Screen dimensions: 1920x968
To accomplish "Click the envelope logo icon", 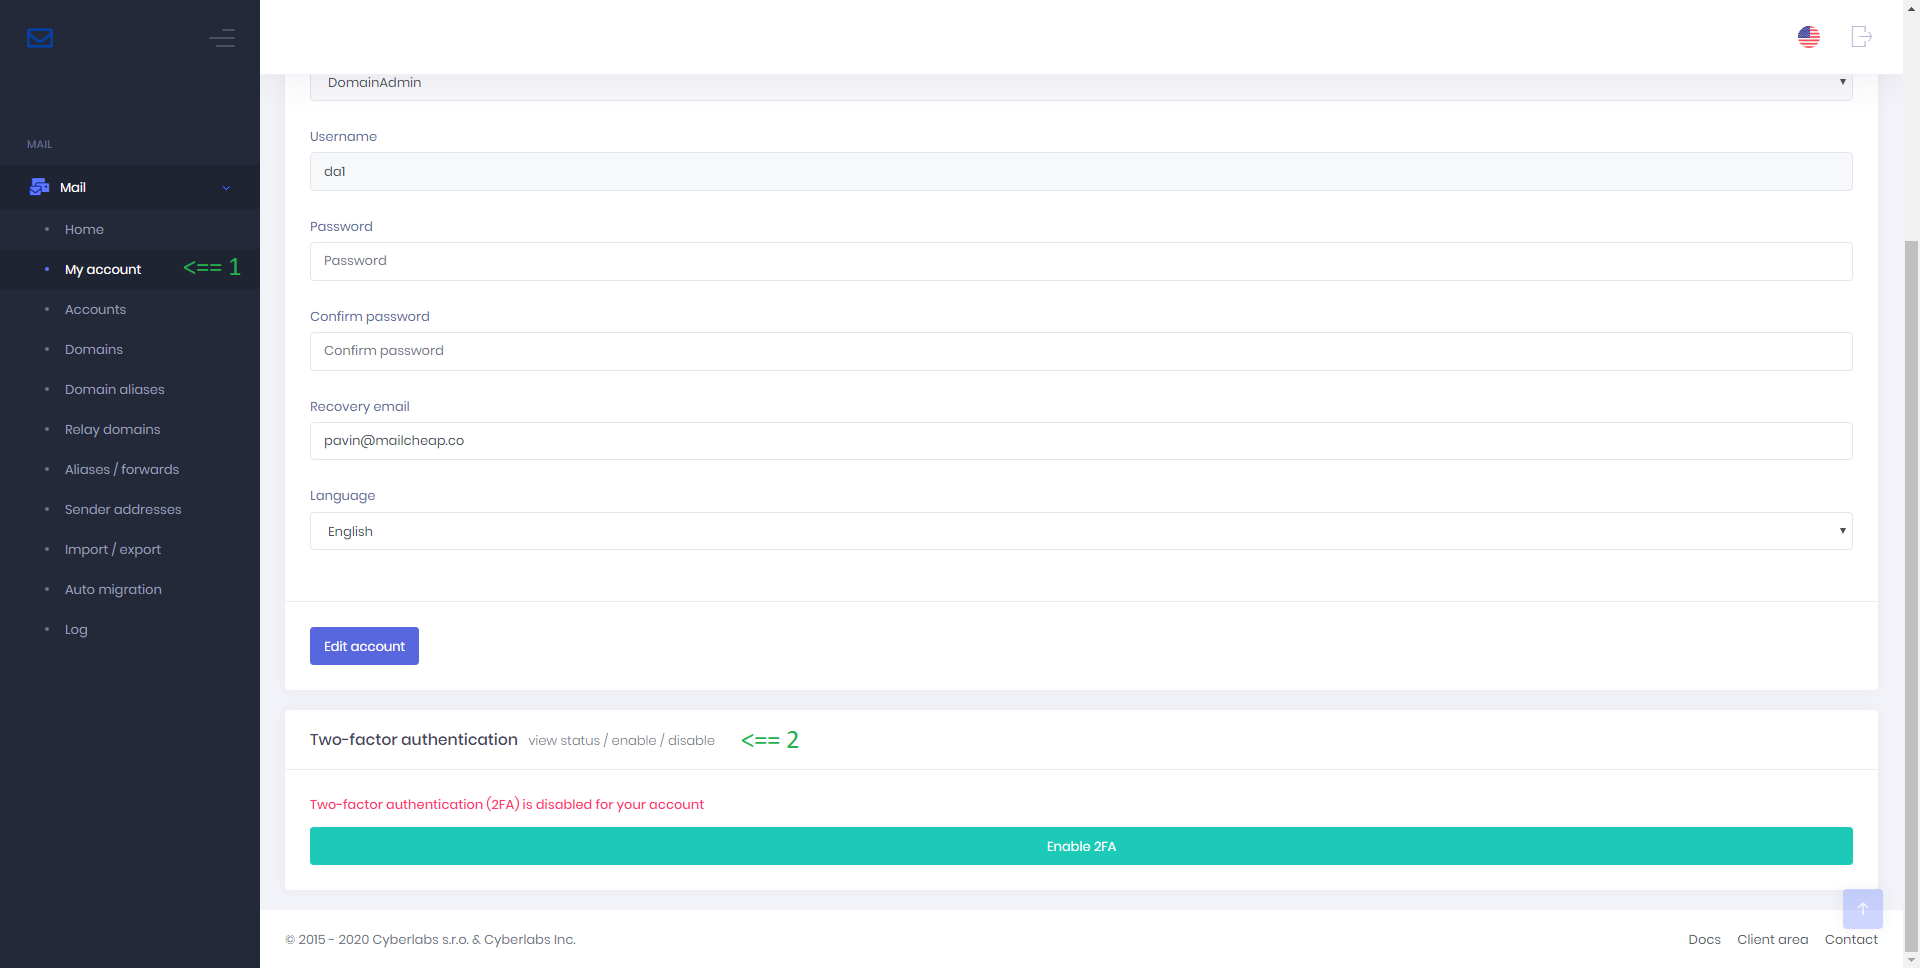I will tap(40, 38).
